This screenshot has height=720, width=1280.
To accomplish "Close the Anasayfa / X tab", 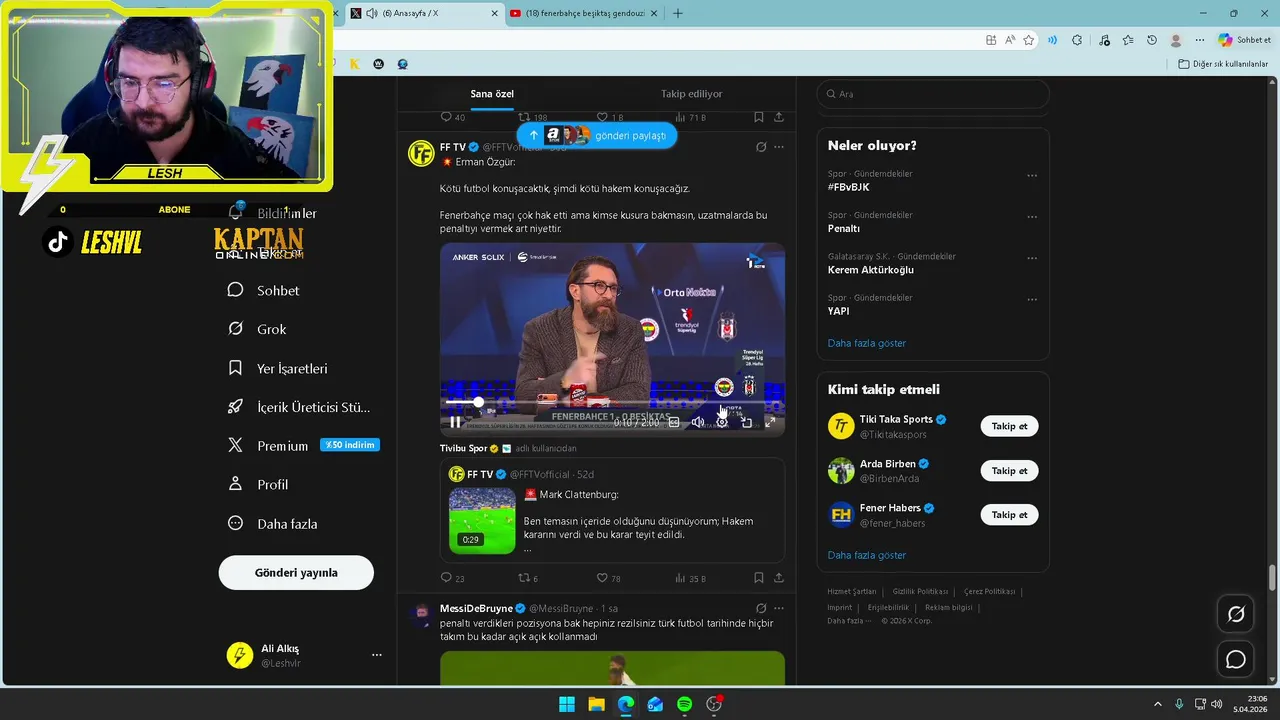I will [494, 13].
